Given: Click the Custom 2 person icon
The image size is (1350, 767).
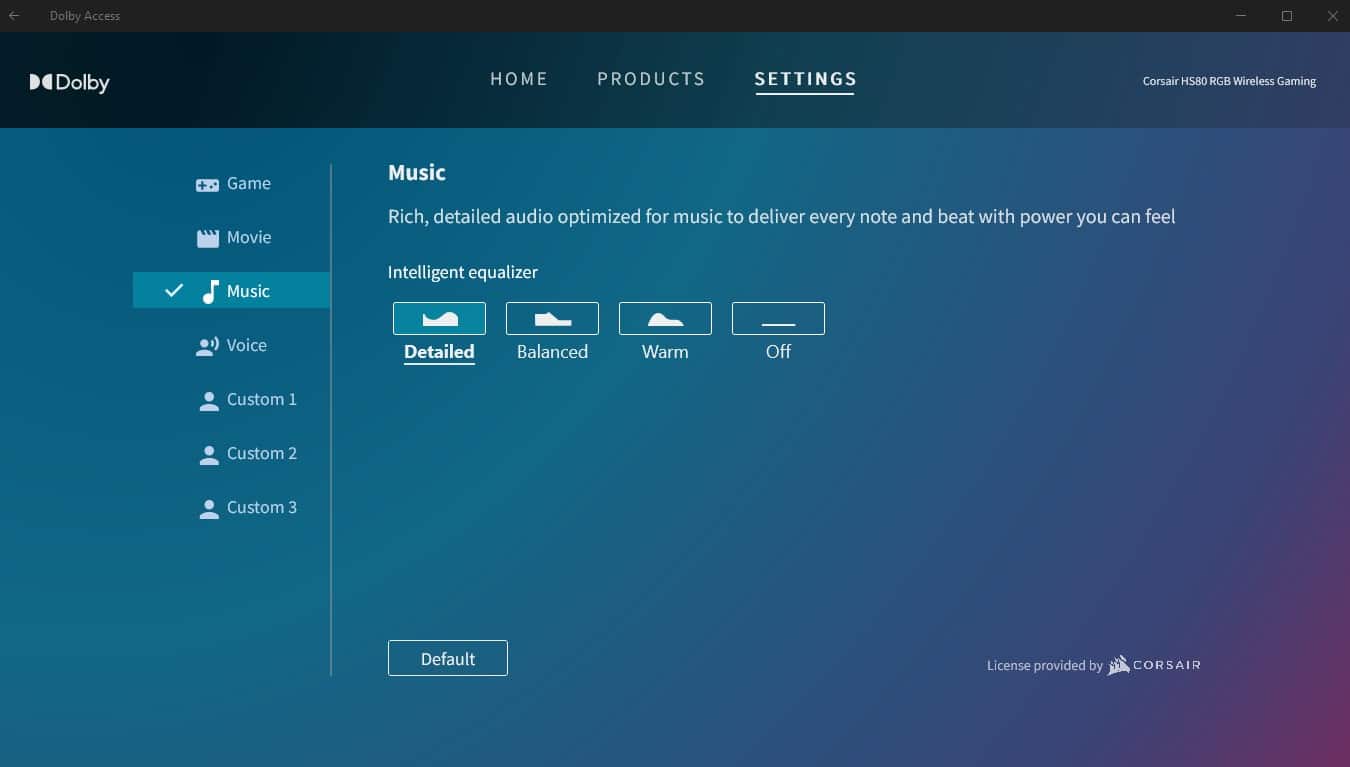Looking at the screenshot, I should (209, 455).
